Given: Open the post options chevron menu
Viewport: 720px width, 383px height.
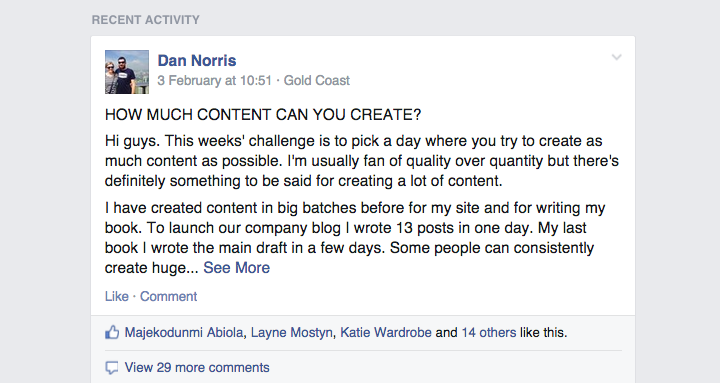Looking at the screenshot, I should point(616,57).
